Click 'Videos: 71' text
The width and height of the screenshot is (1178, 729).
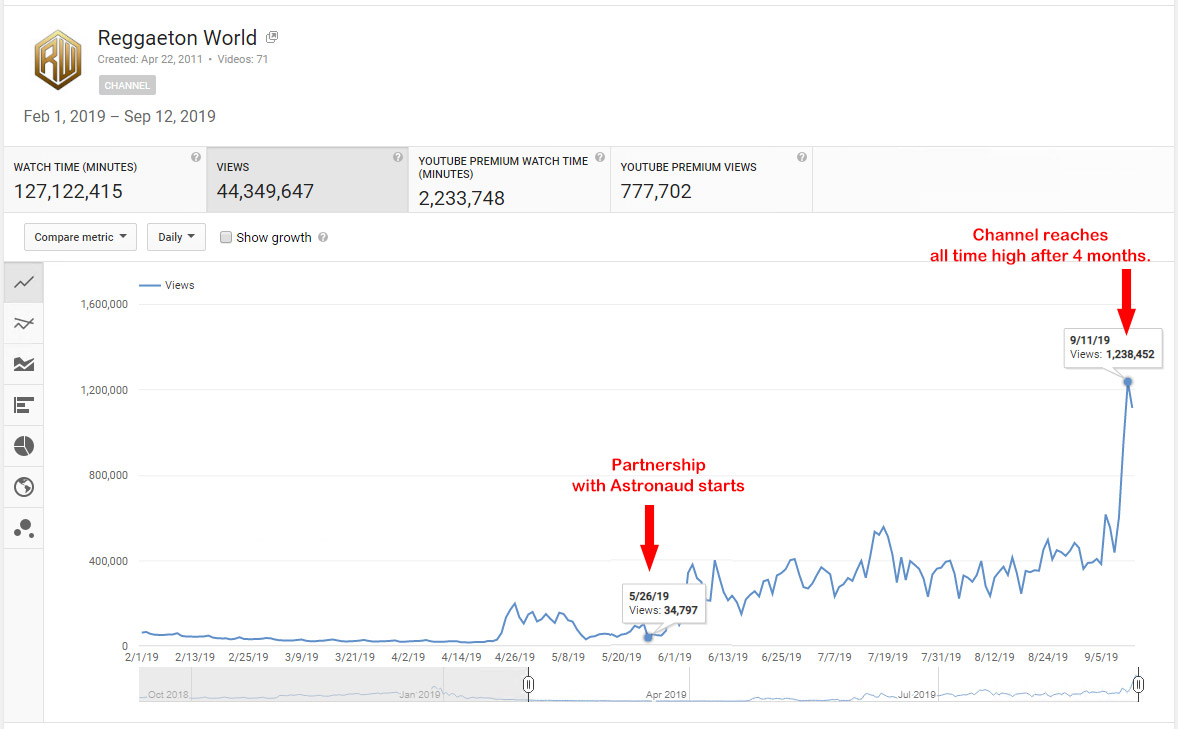pyautogui.click(x=243, y=59)
